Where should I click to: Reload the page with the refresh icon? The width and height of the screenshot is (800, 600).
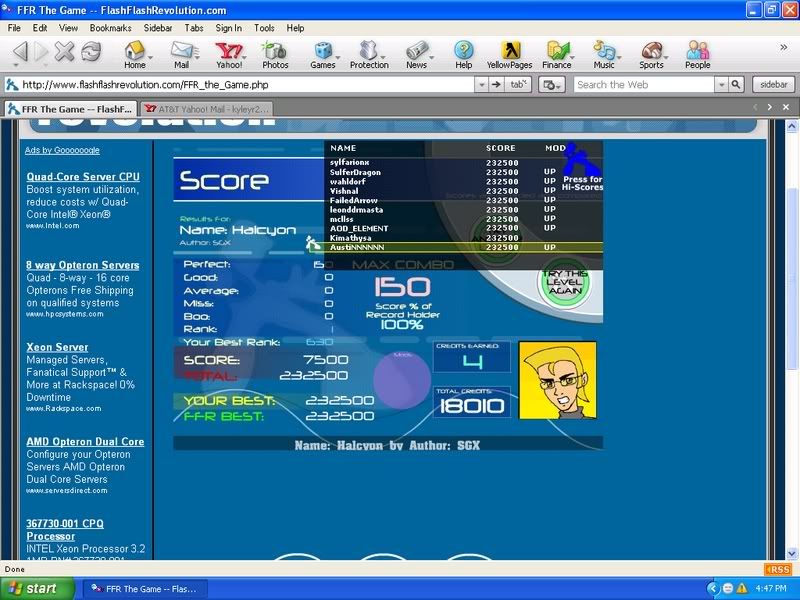point(91,52)
